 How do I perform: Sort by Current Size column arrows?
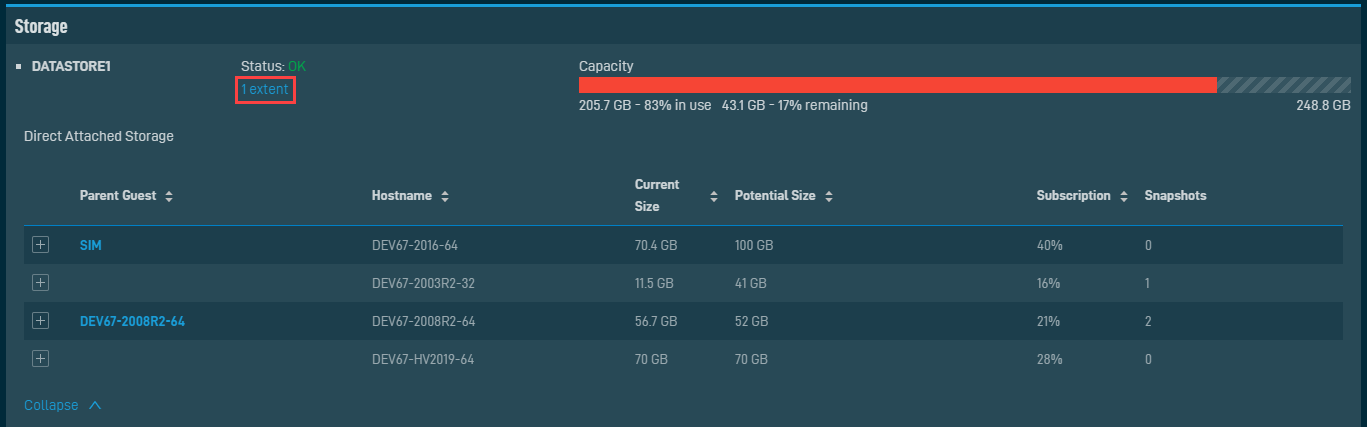(x=714, y=196)
